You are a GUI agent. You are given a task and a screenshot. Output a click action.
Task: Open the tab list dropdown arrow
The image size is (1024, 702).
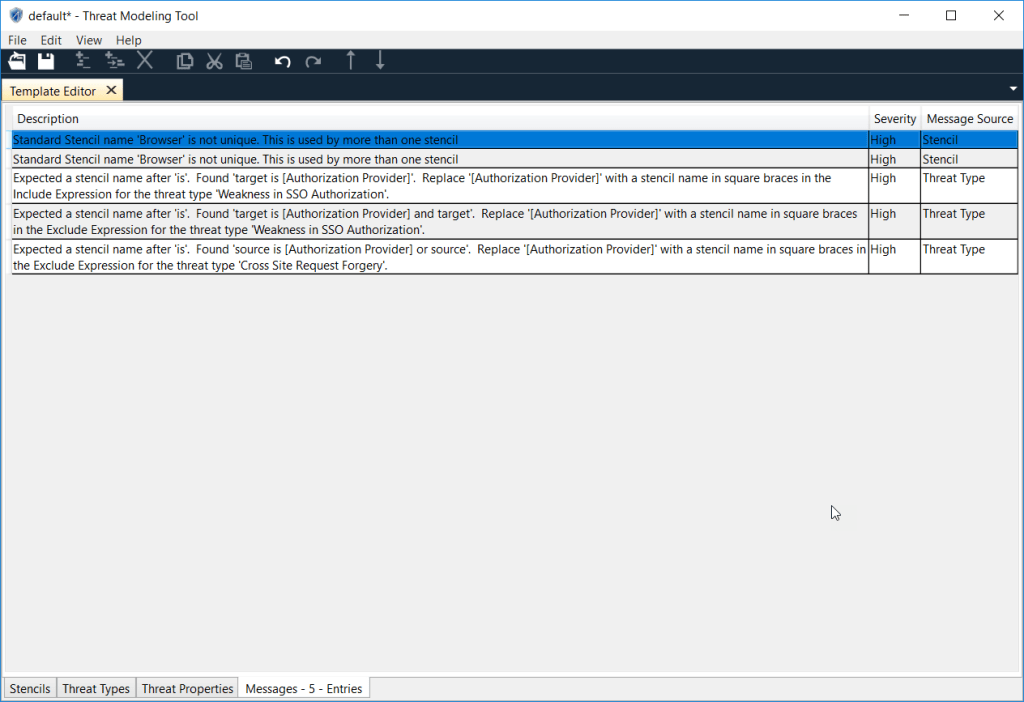[x=1012, y=88]
